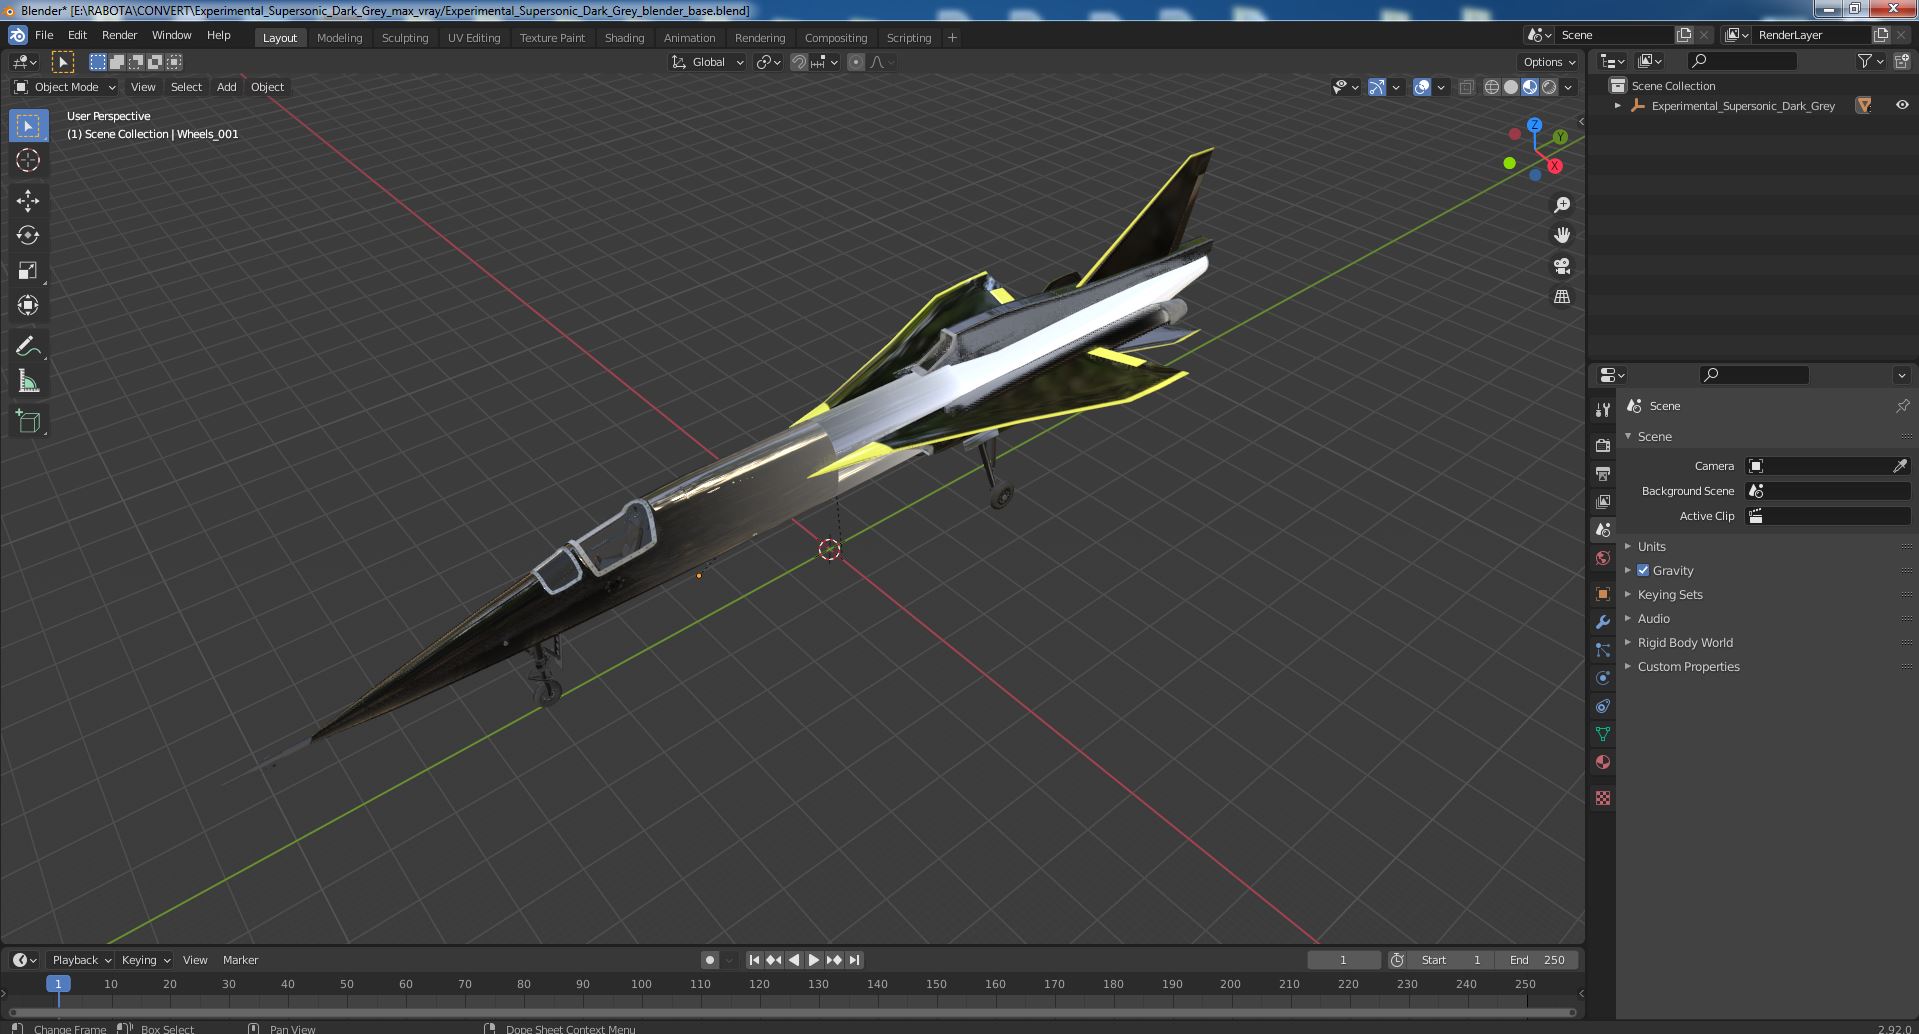Open the Physics properties tab
1919x1034 pixels.
pos(1603,678)
